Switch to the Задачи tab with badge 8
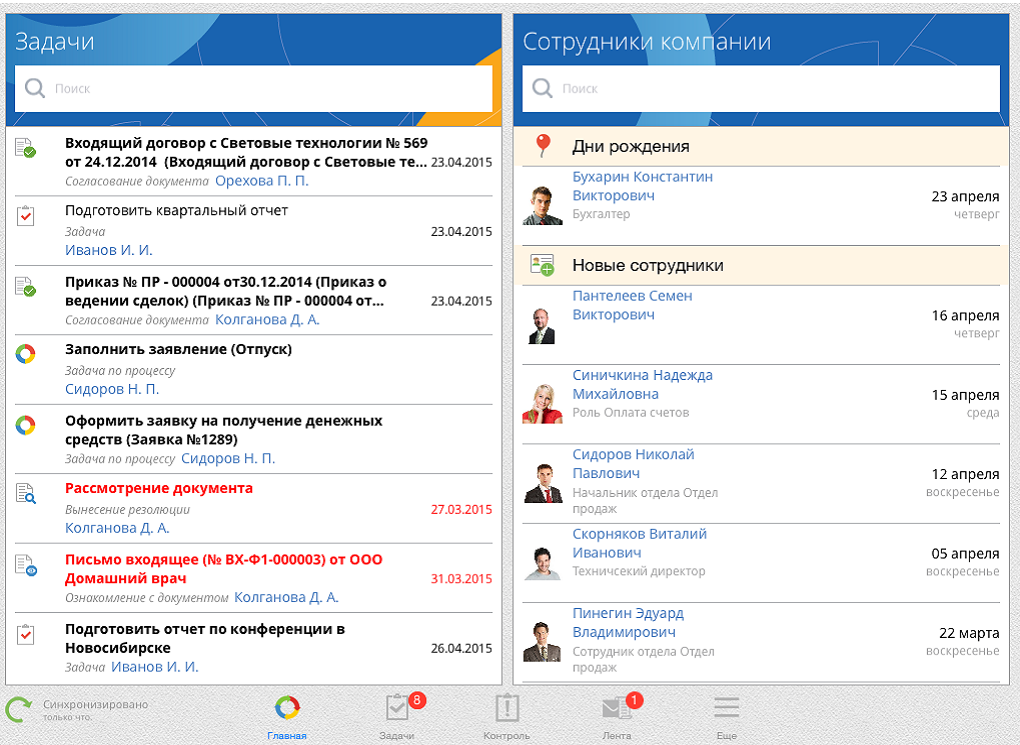Screen dimensions: 1020x745 (397, 717)
